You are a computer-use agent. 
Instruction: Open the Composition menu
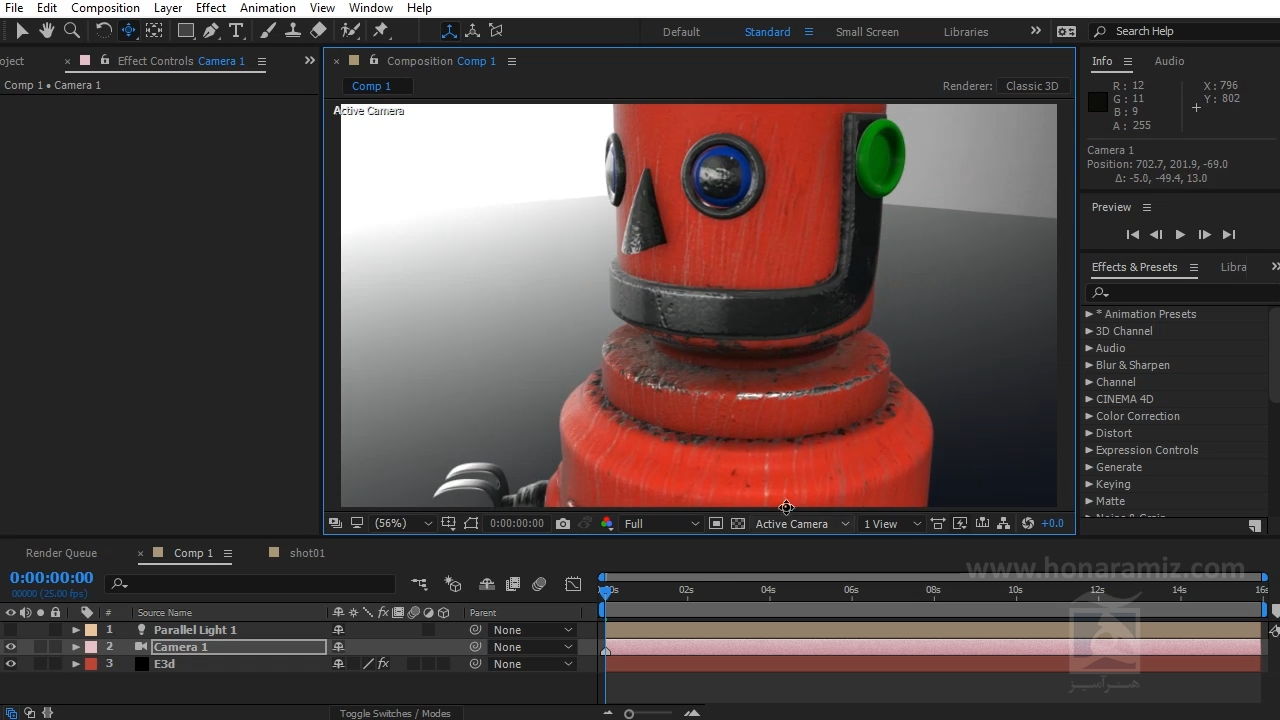(105, 8)
